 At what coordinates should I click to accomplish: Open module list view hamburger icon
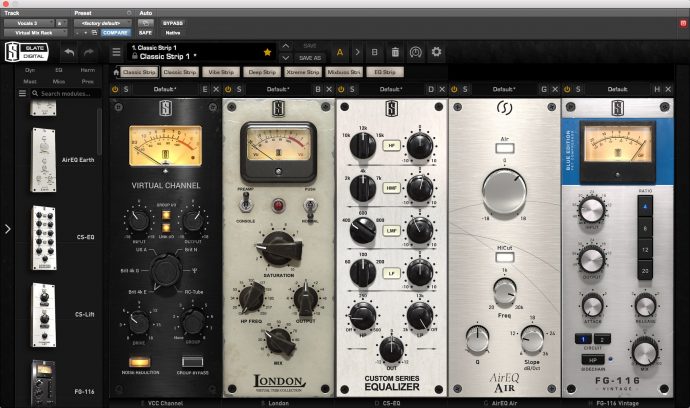[x=22, y=93]
